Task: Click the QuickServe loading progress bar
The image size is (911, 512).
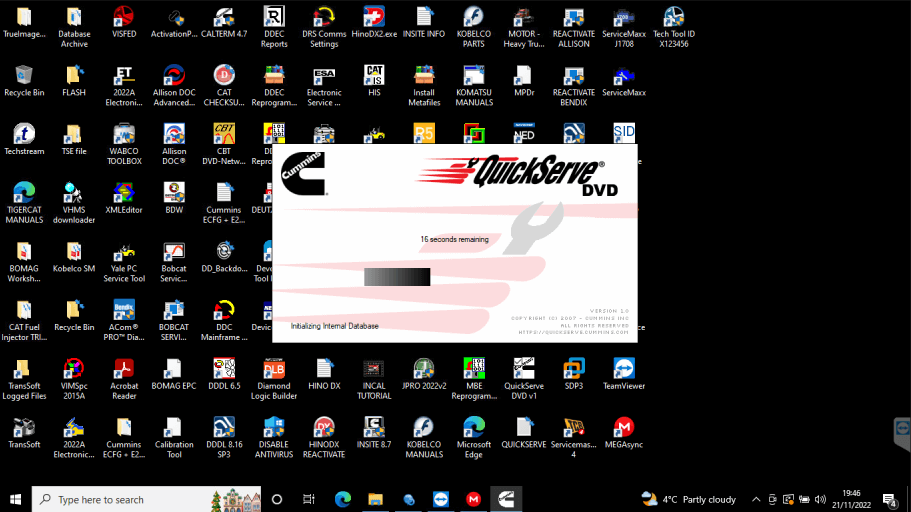Action: click(x=397, y=277)
